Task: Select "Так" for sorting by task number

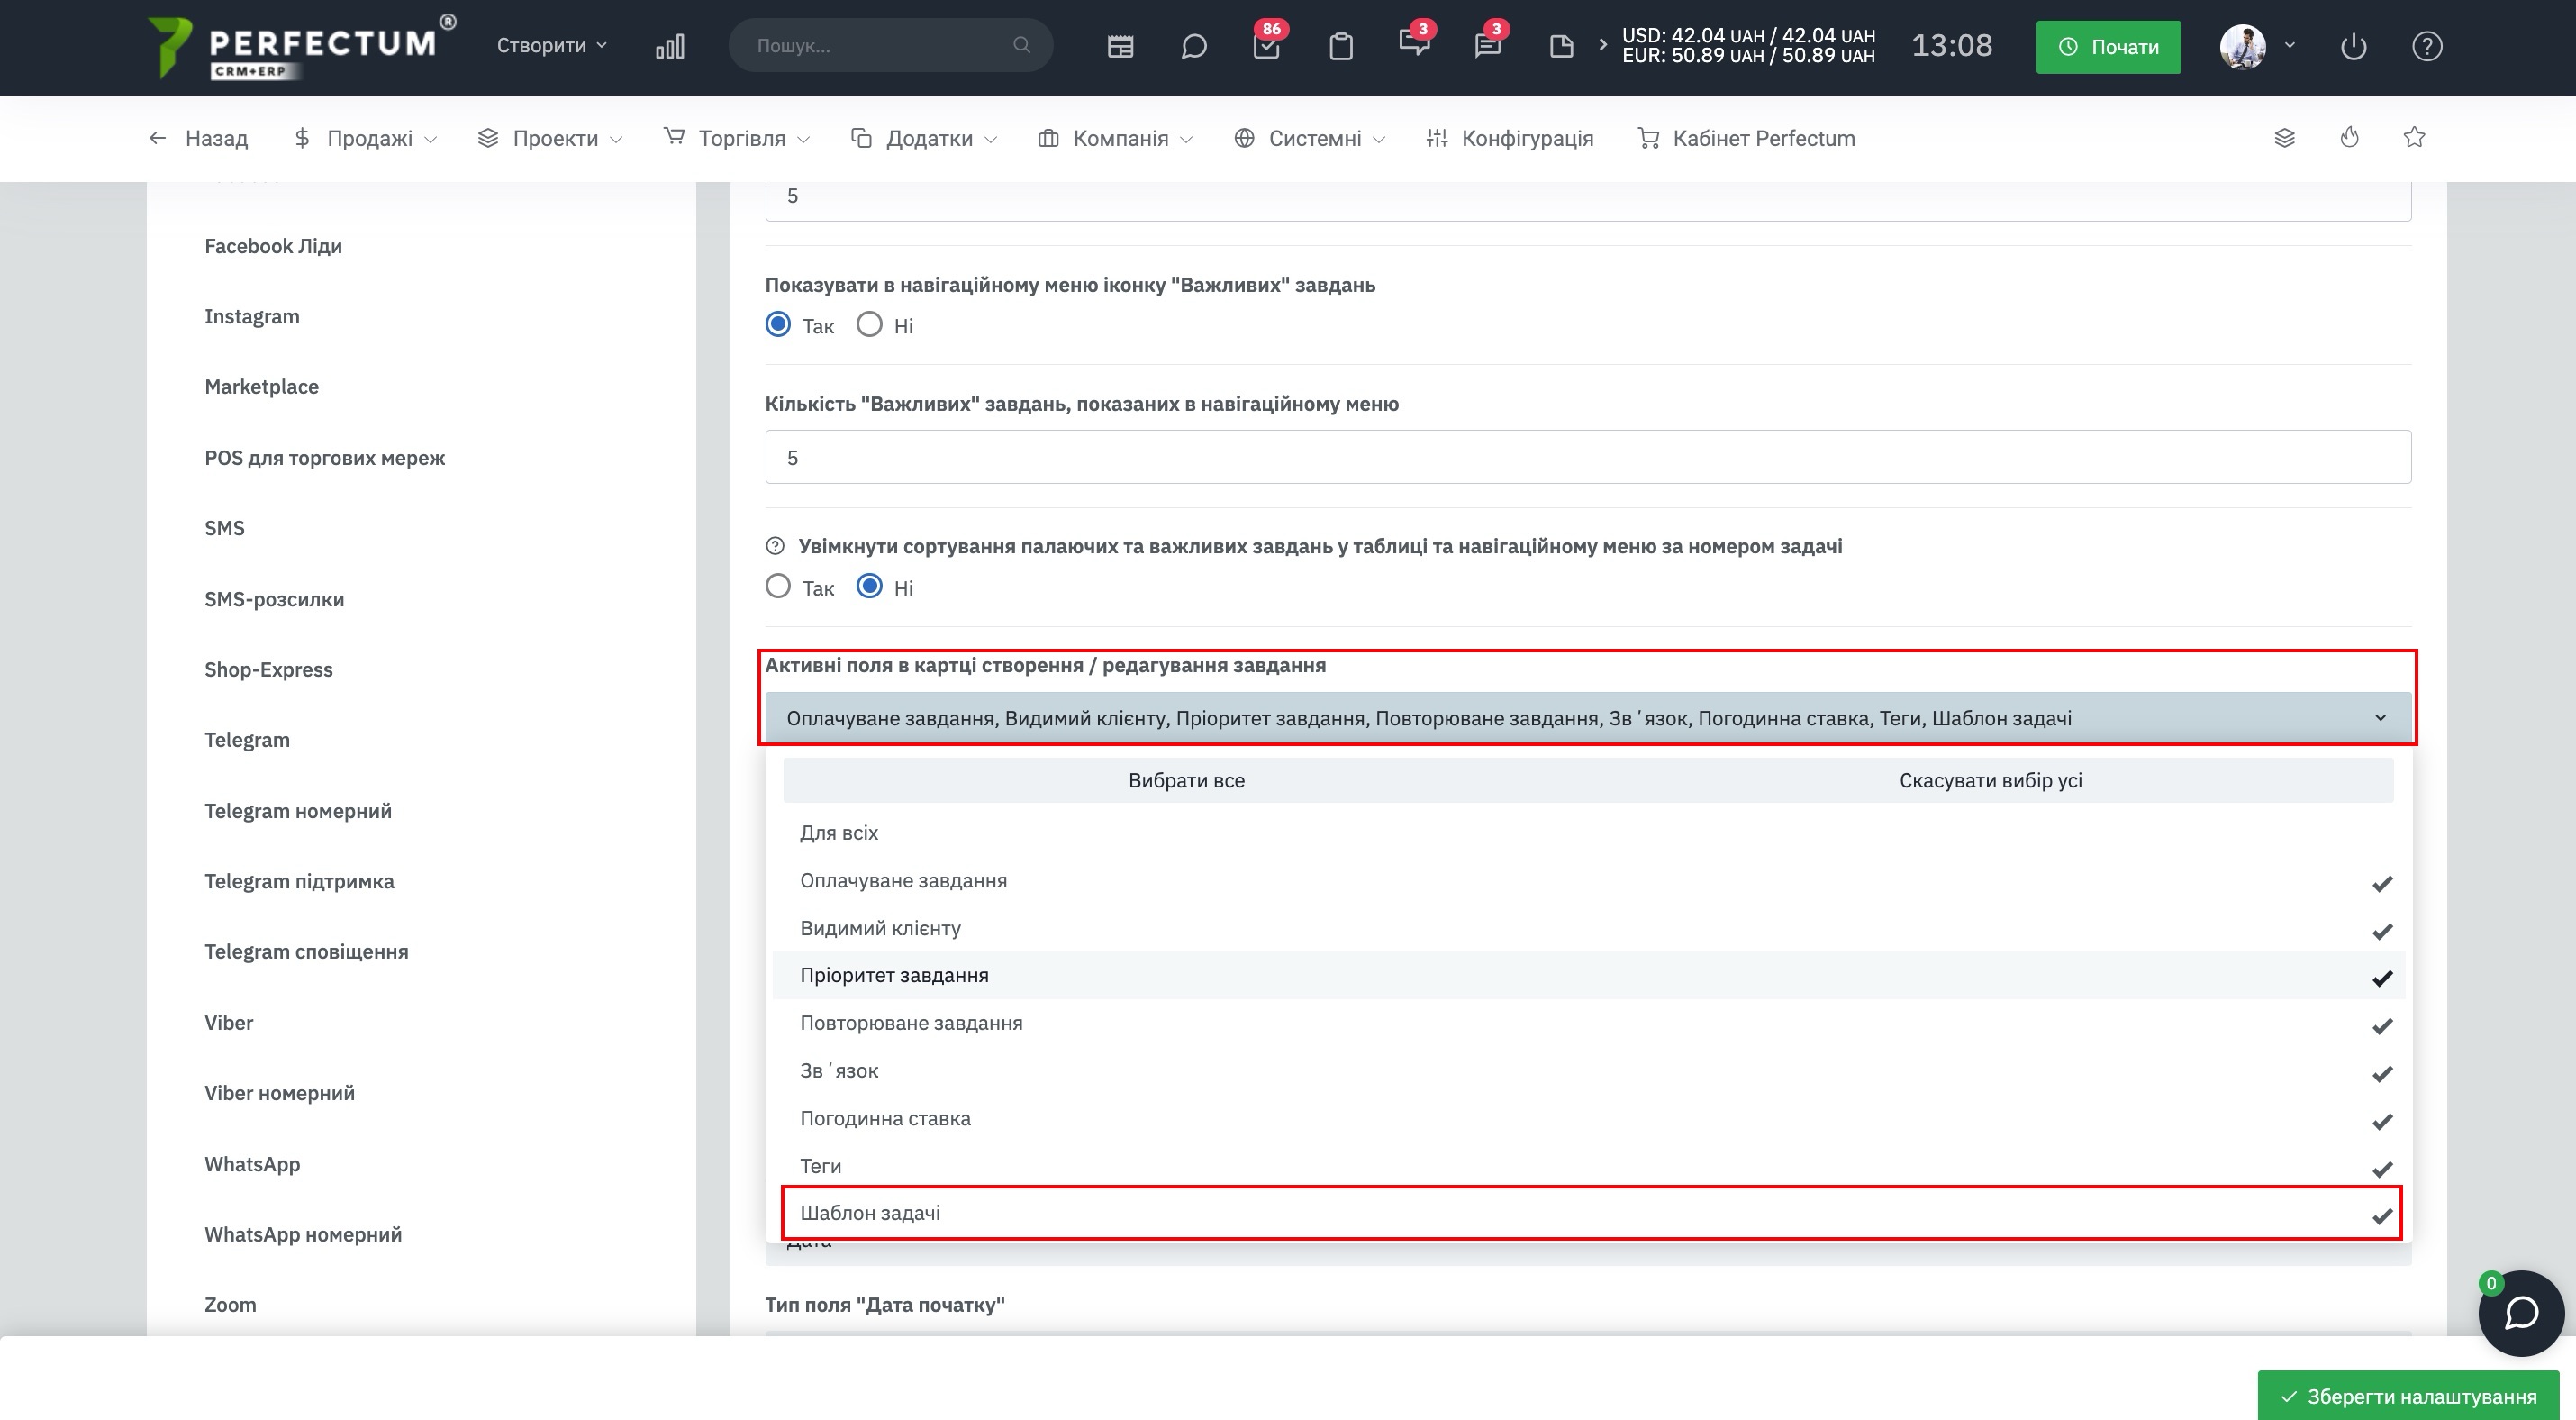Action: pyautogui.click(x=778, y=587)
